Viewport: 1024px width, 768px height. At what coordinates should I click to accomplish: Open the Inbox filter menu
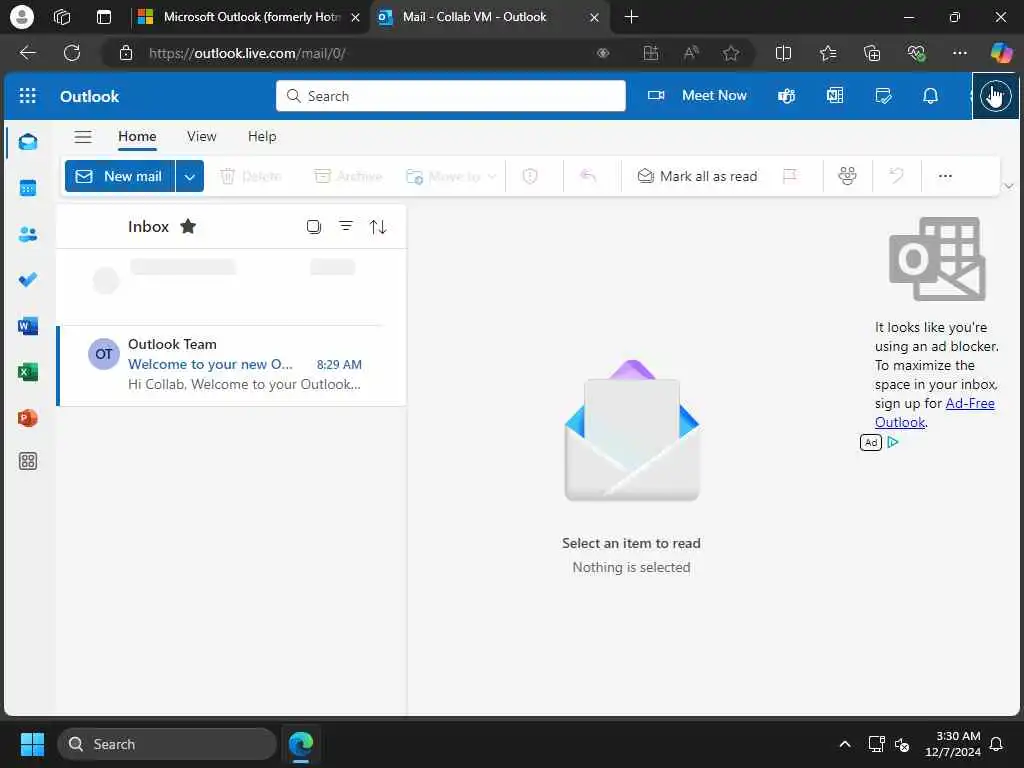tap(346, 226)
